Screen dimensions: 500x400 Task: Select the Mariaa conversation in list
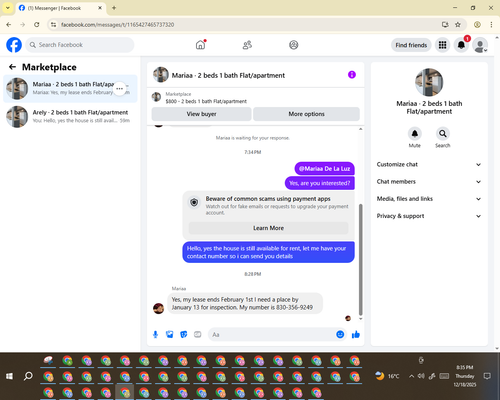tap(70, 89)
